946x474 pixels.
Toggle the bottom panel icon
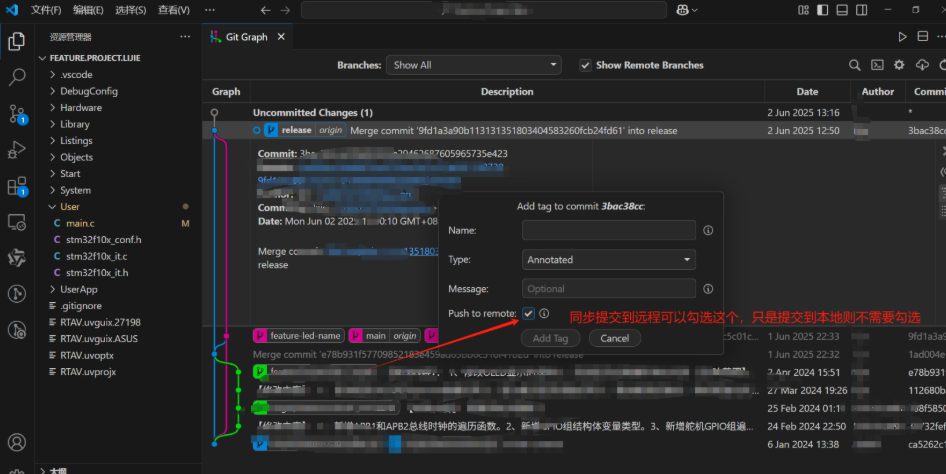(842, 10)
